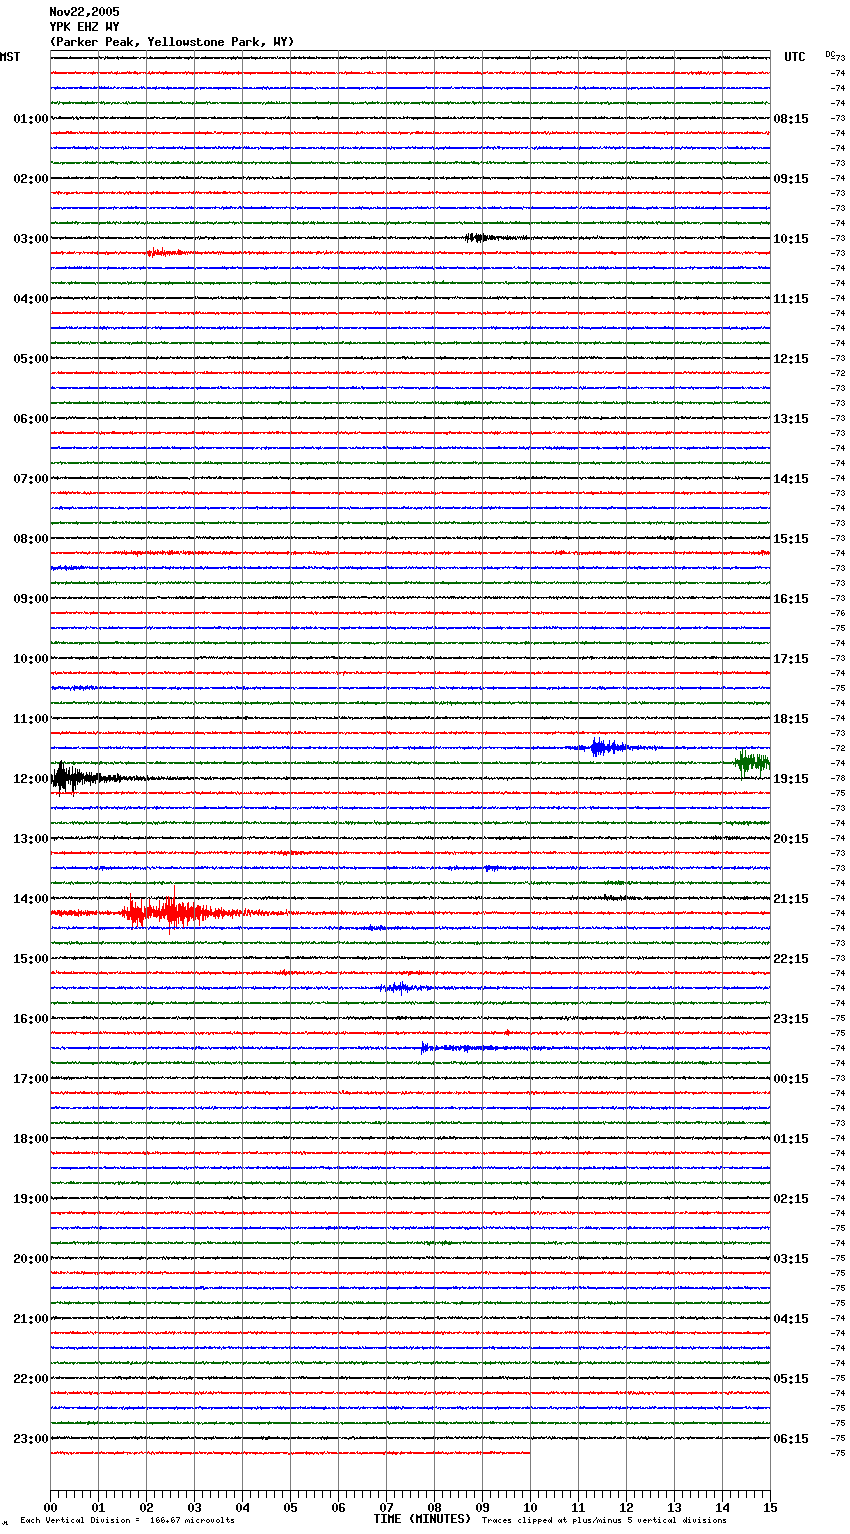The width and height of the screenshot is (850, 1534).
Task: Select the 20:00 MST row label
Action: 31,1259
